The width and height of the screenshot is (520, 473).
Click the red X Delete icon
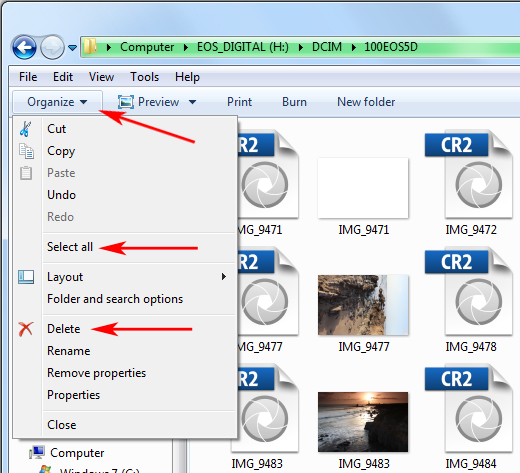(26, 329)
